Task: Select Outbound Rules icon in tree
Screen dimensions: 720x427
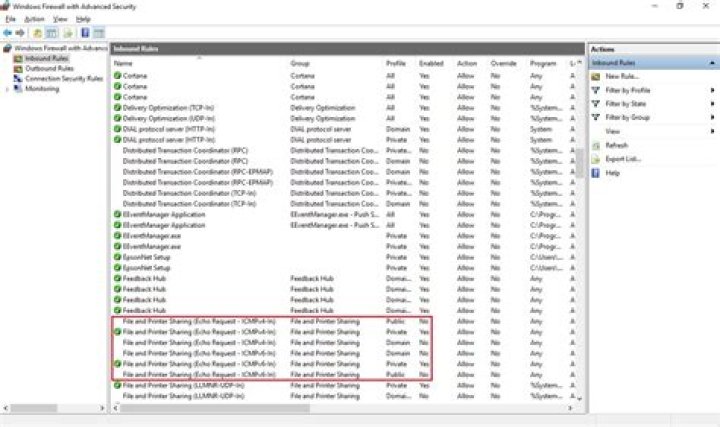Action: pyautogui.click(x=18, y=68)
